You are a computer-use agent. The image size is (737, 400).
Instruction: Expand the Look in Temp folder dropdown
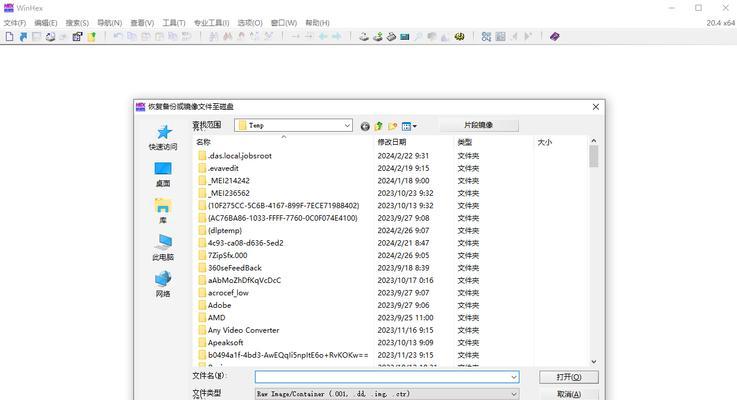coord(347,125)
